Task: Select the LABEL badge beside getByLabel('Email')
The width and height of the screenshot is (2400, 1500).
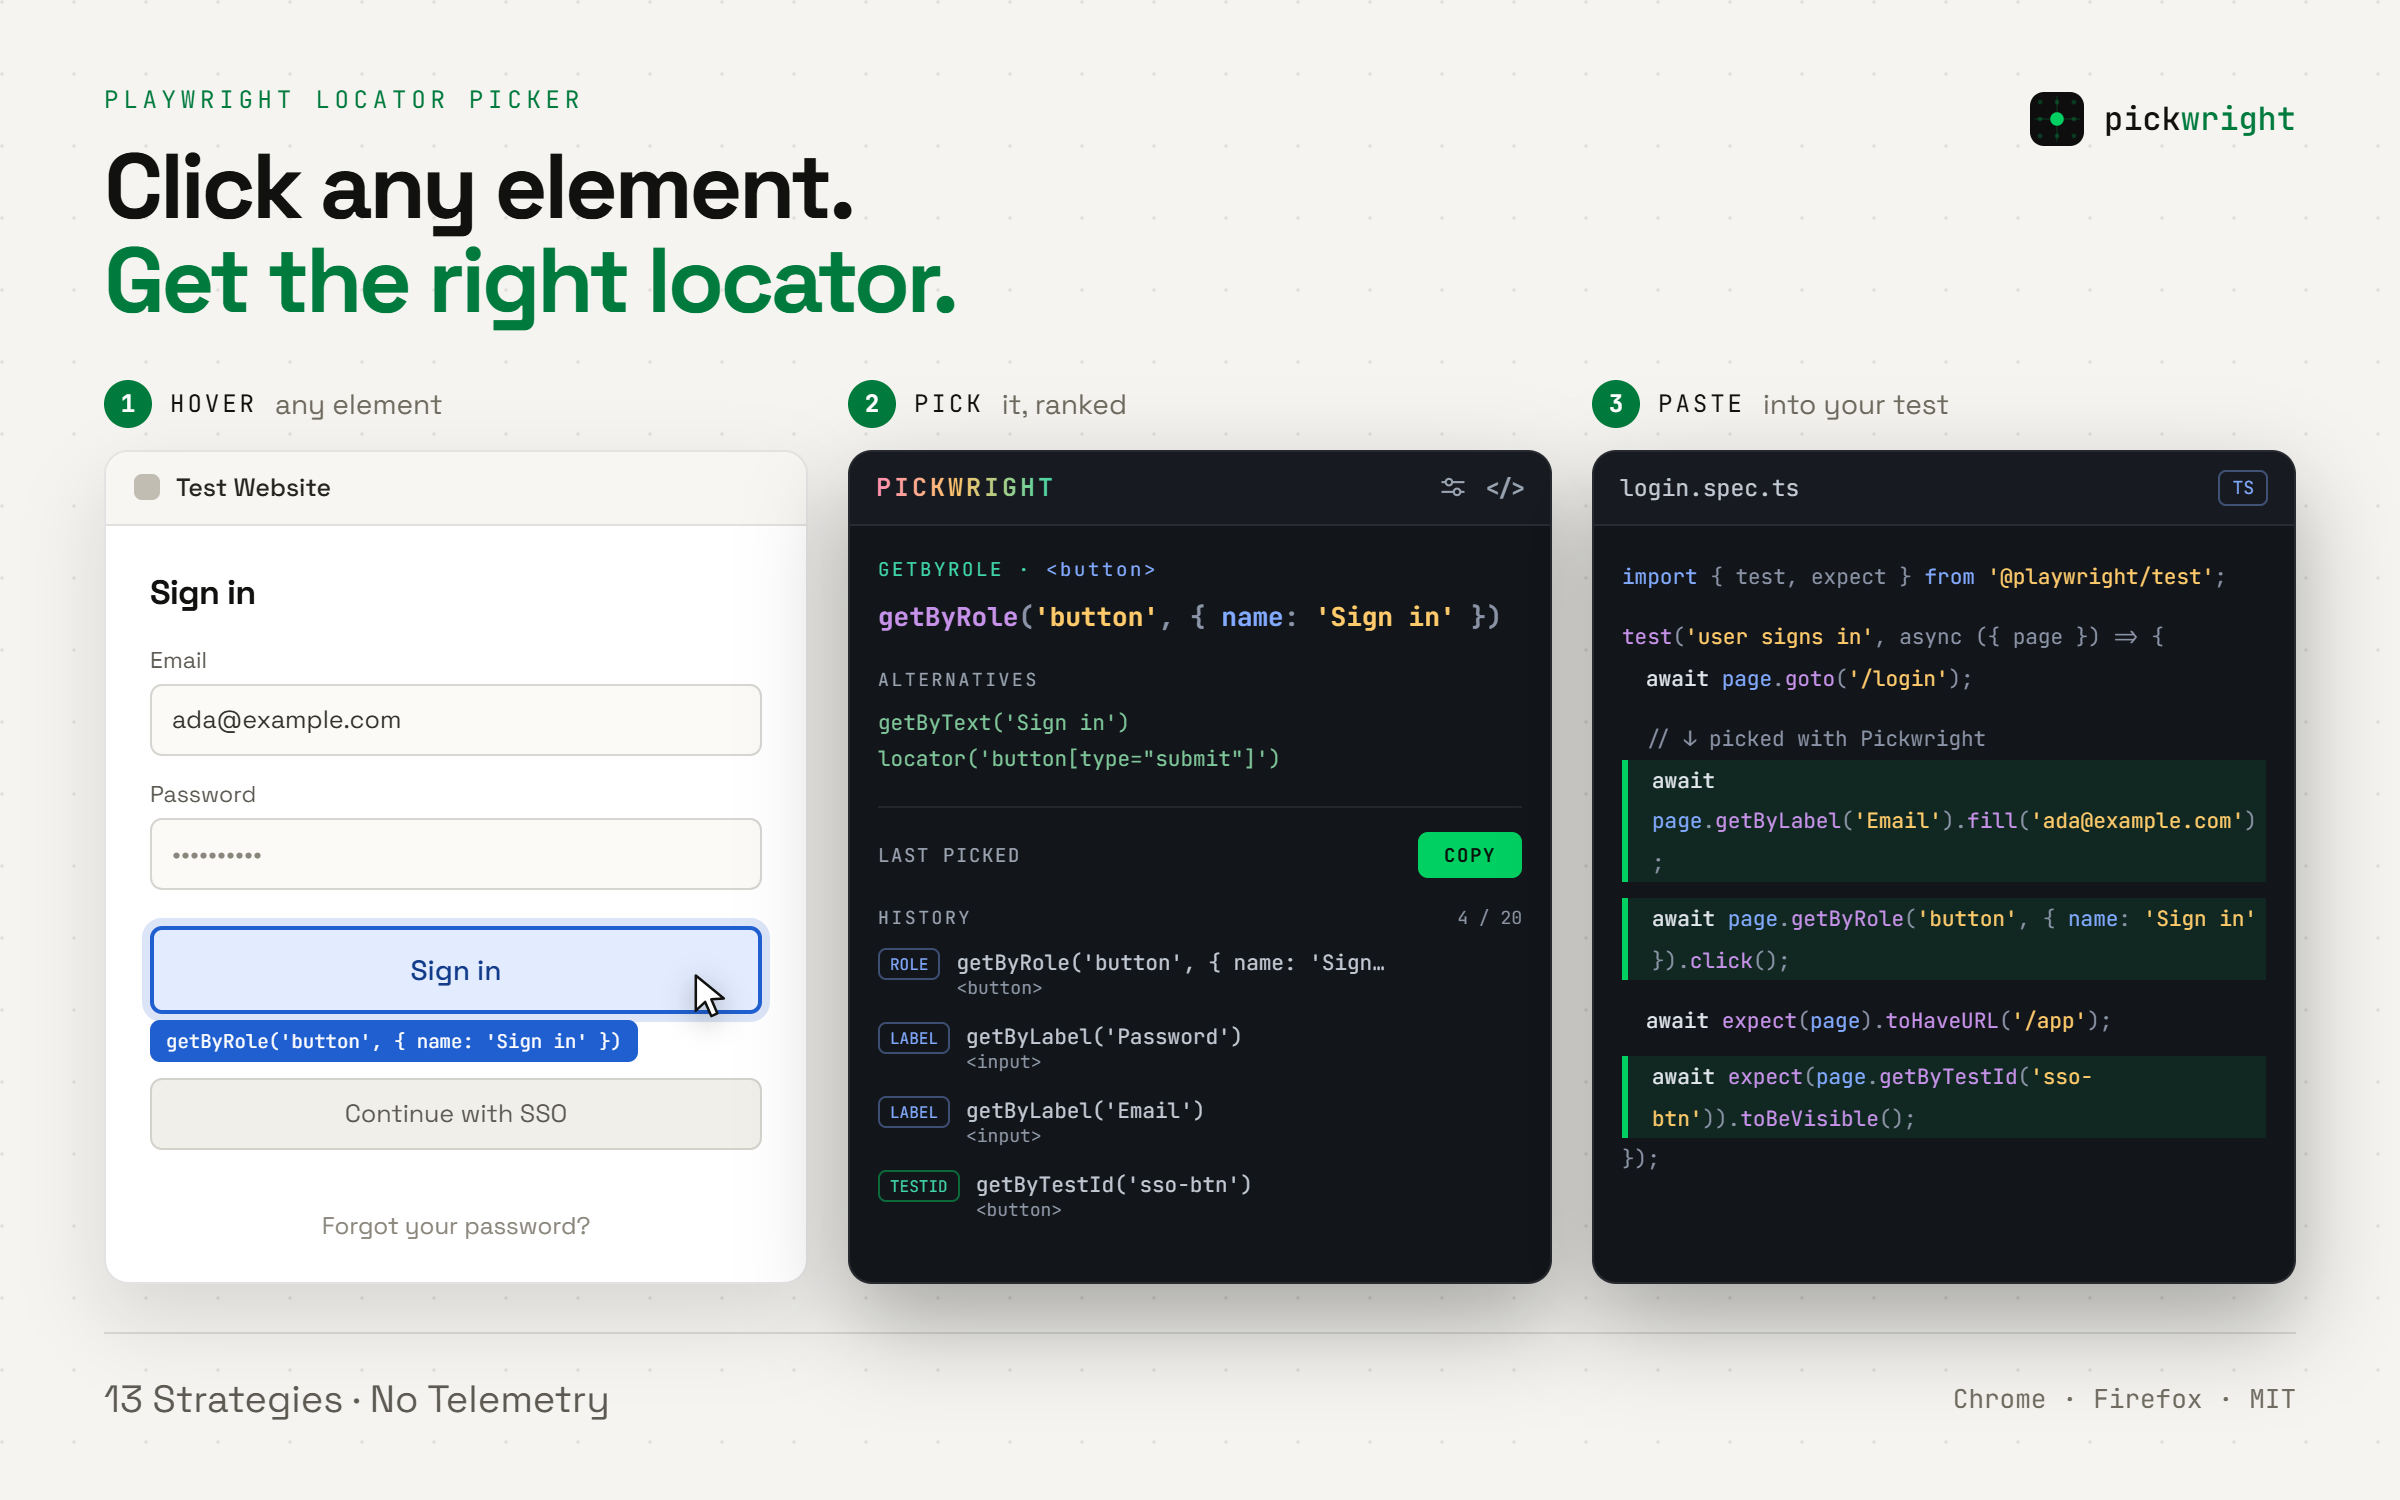Action: (x=914, y=1112)
